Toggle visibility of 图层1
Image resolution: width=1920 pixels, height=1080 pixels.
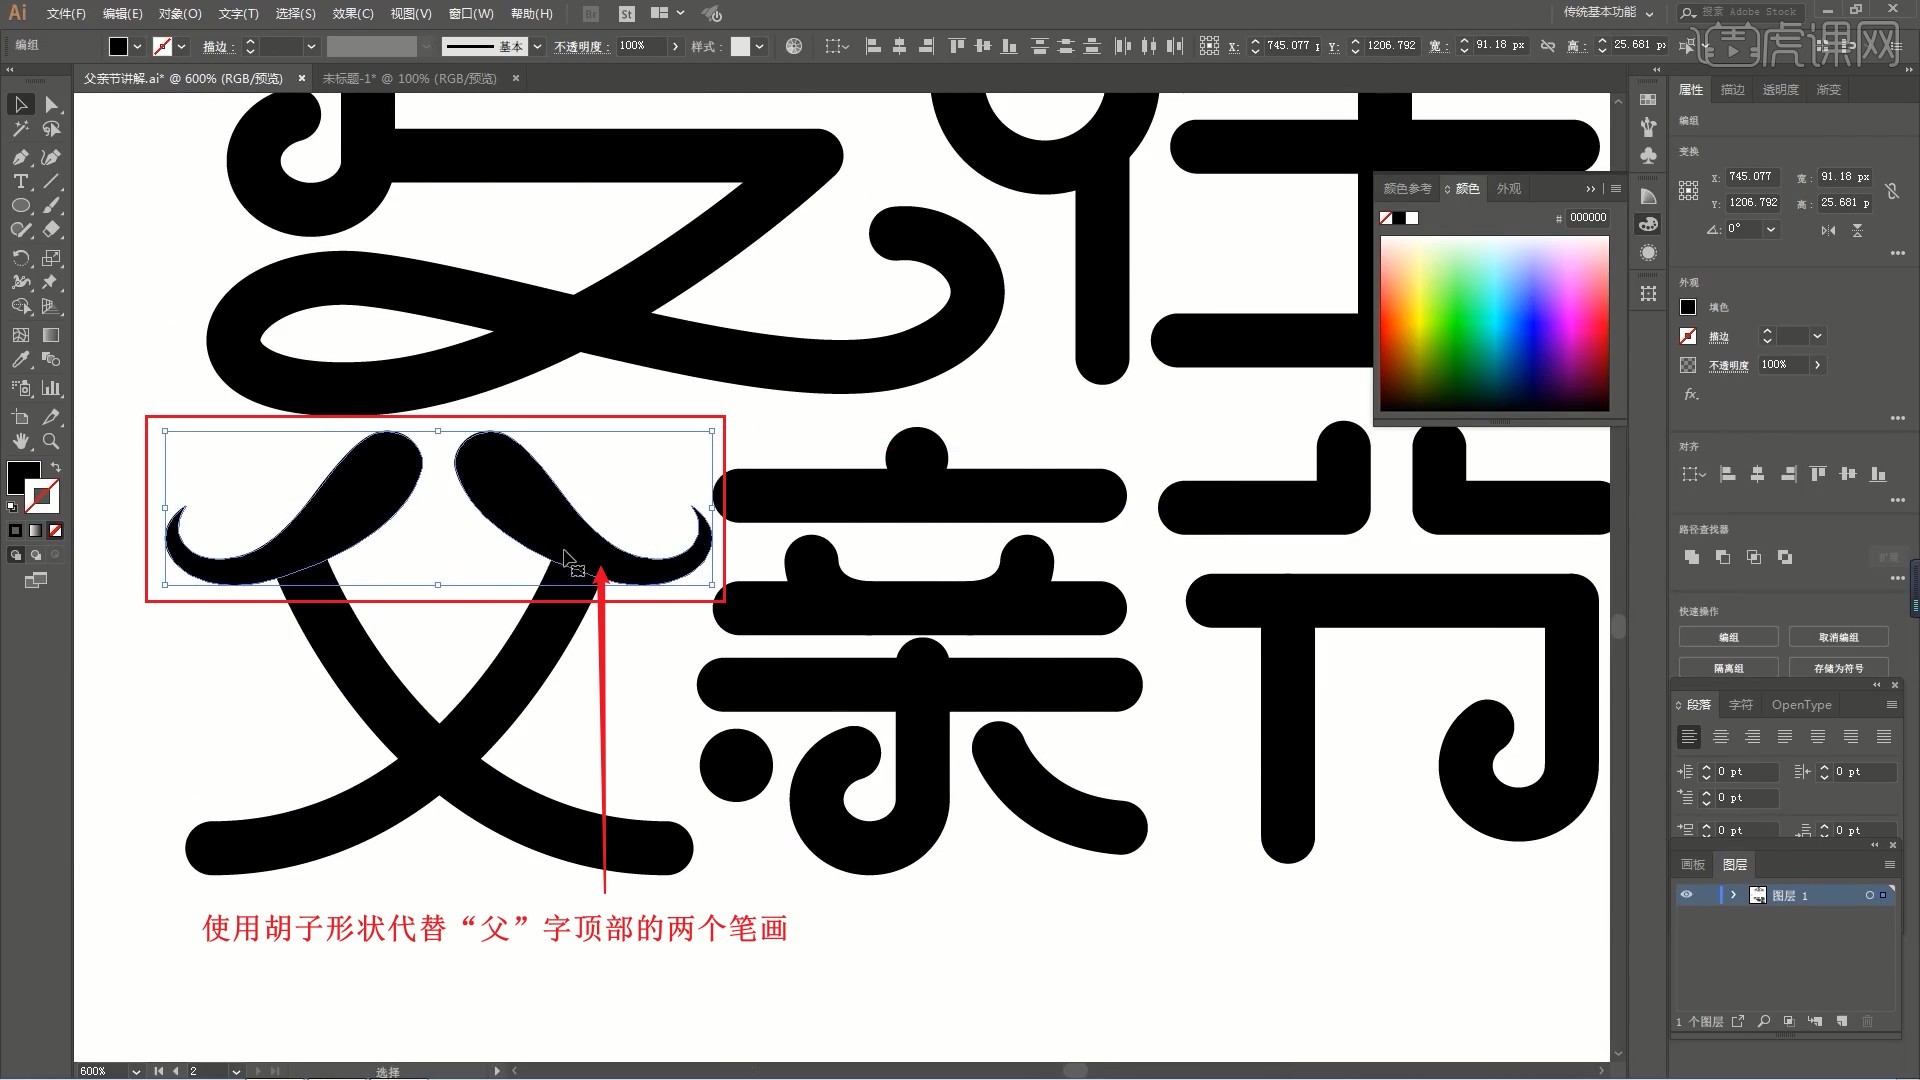pyautogui.click(x=1685, y=895)
